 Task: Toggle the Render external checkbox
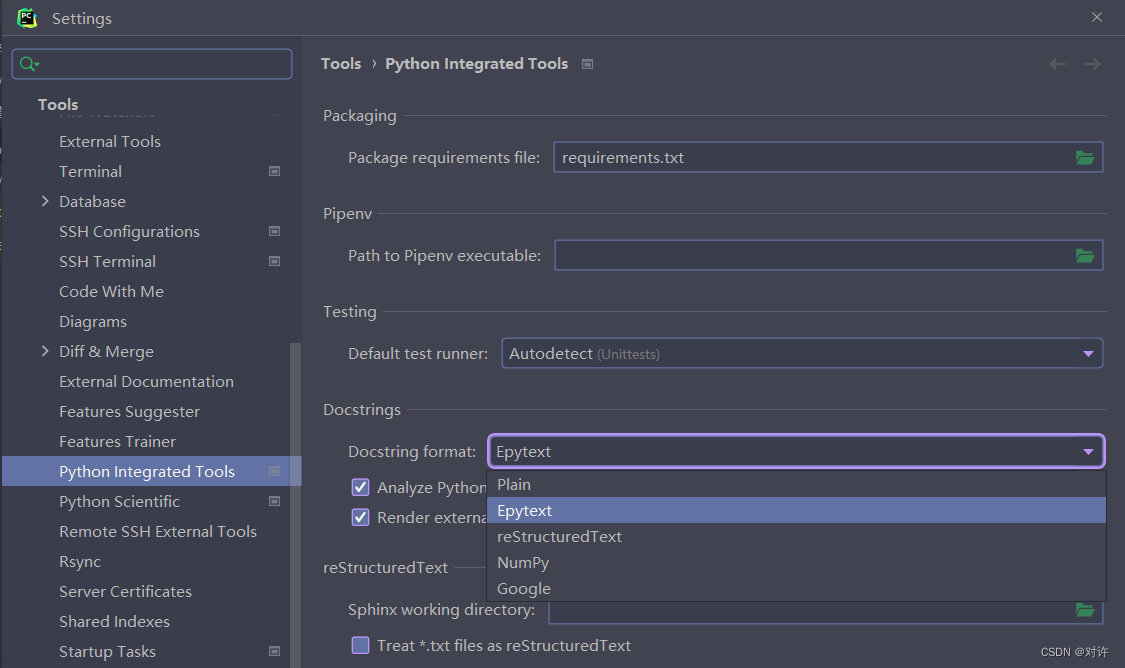click(x=361, y=517)
